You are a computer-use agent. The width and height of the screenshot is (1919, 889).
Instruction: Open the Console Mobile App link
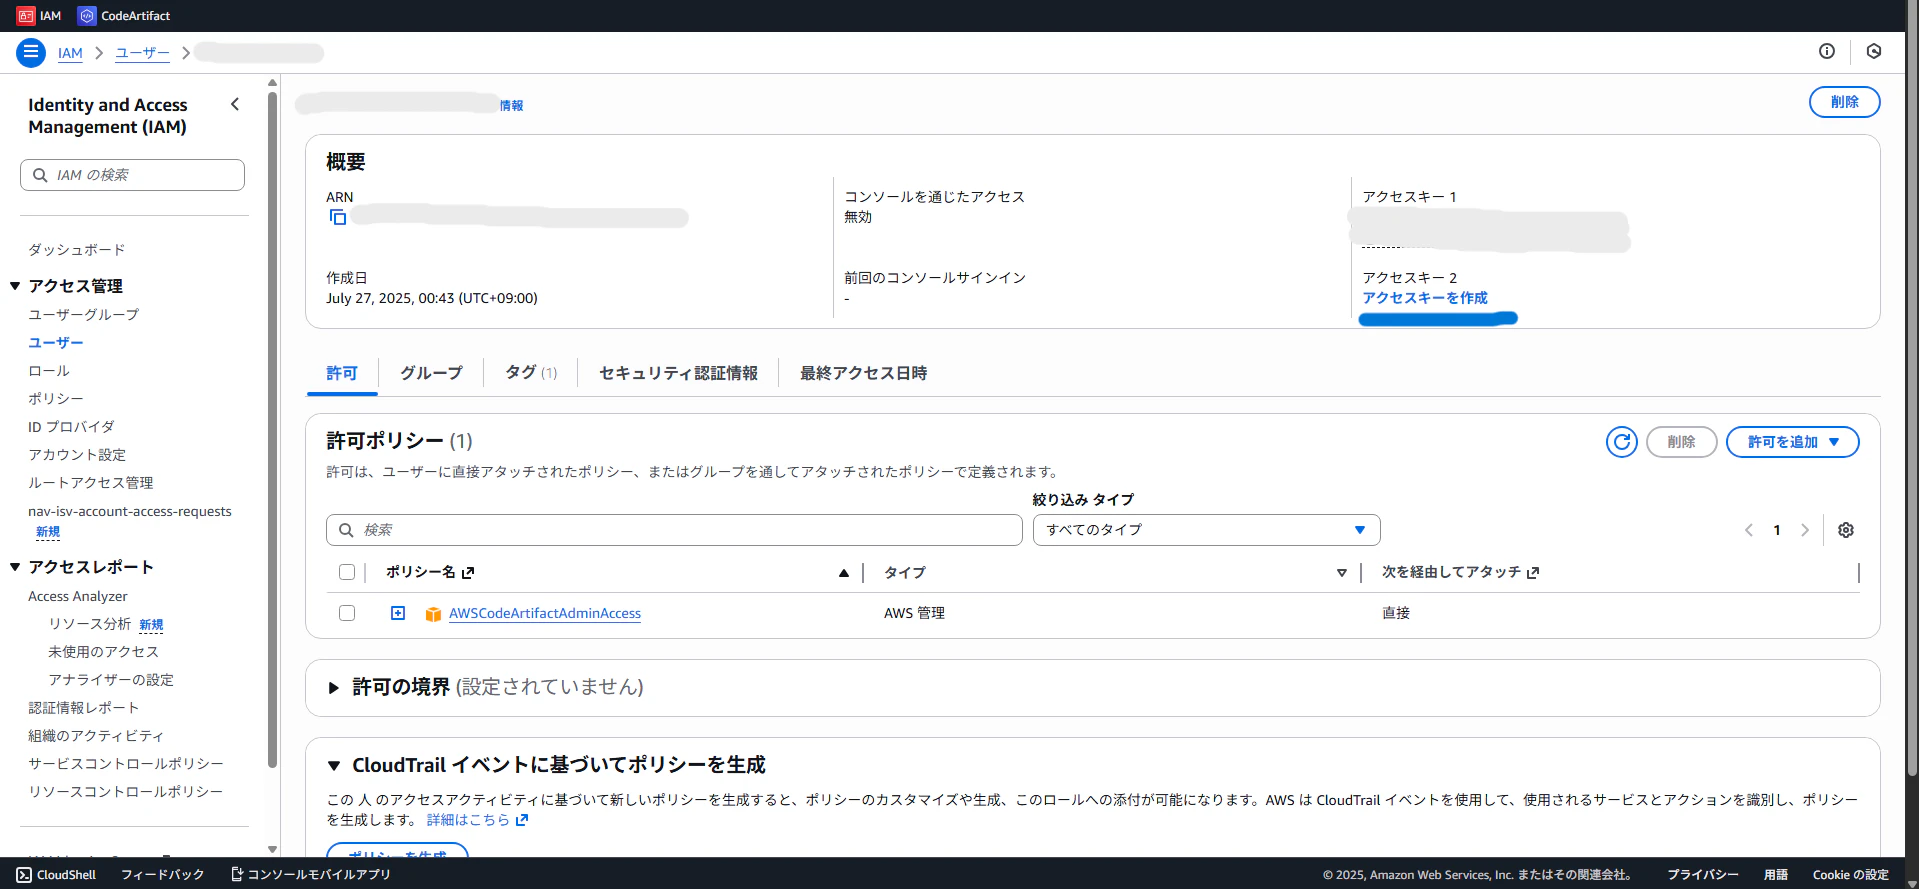[311, 875]
